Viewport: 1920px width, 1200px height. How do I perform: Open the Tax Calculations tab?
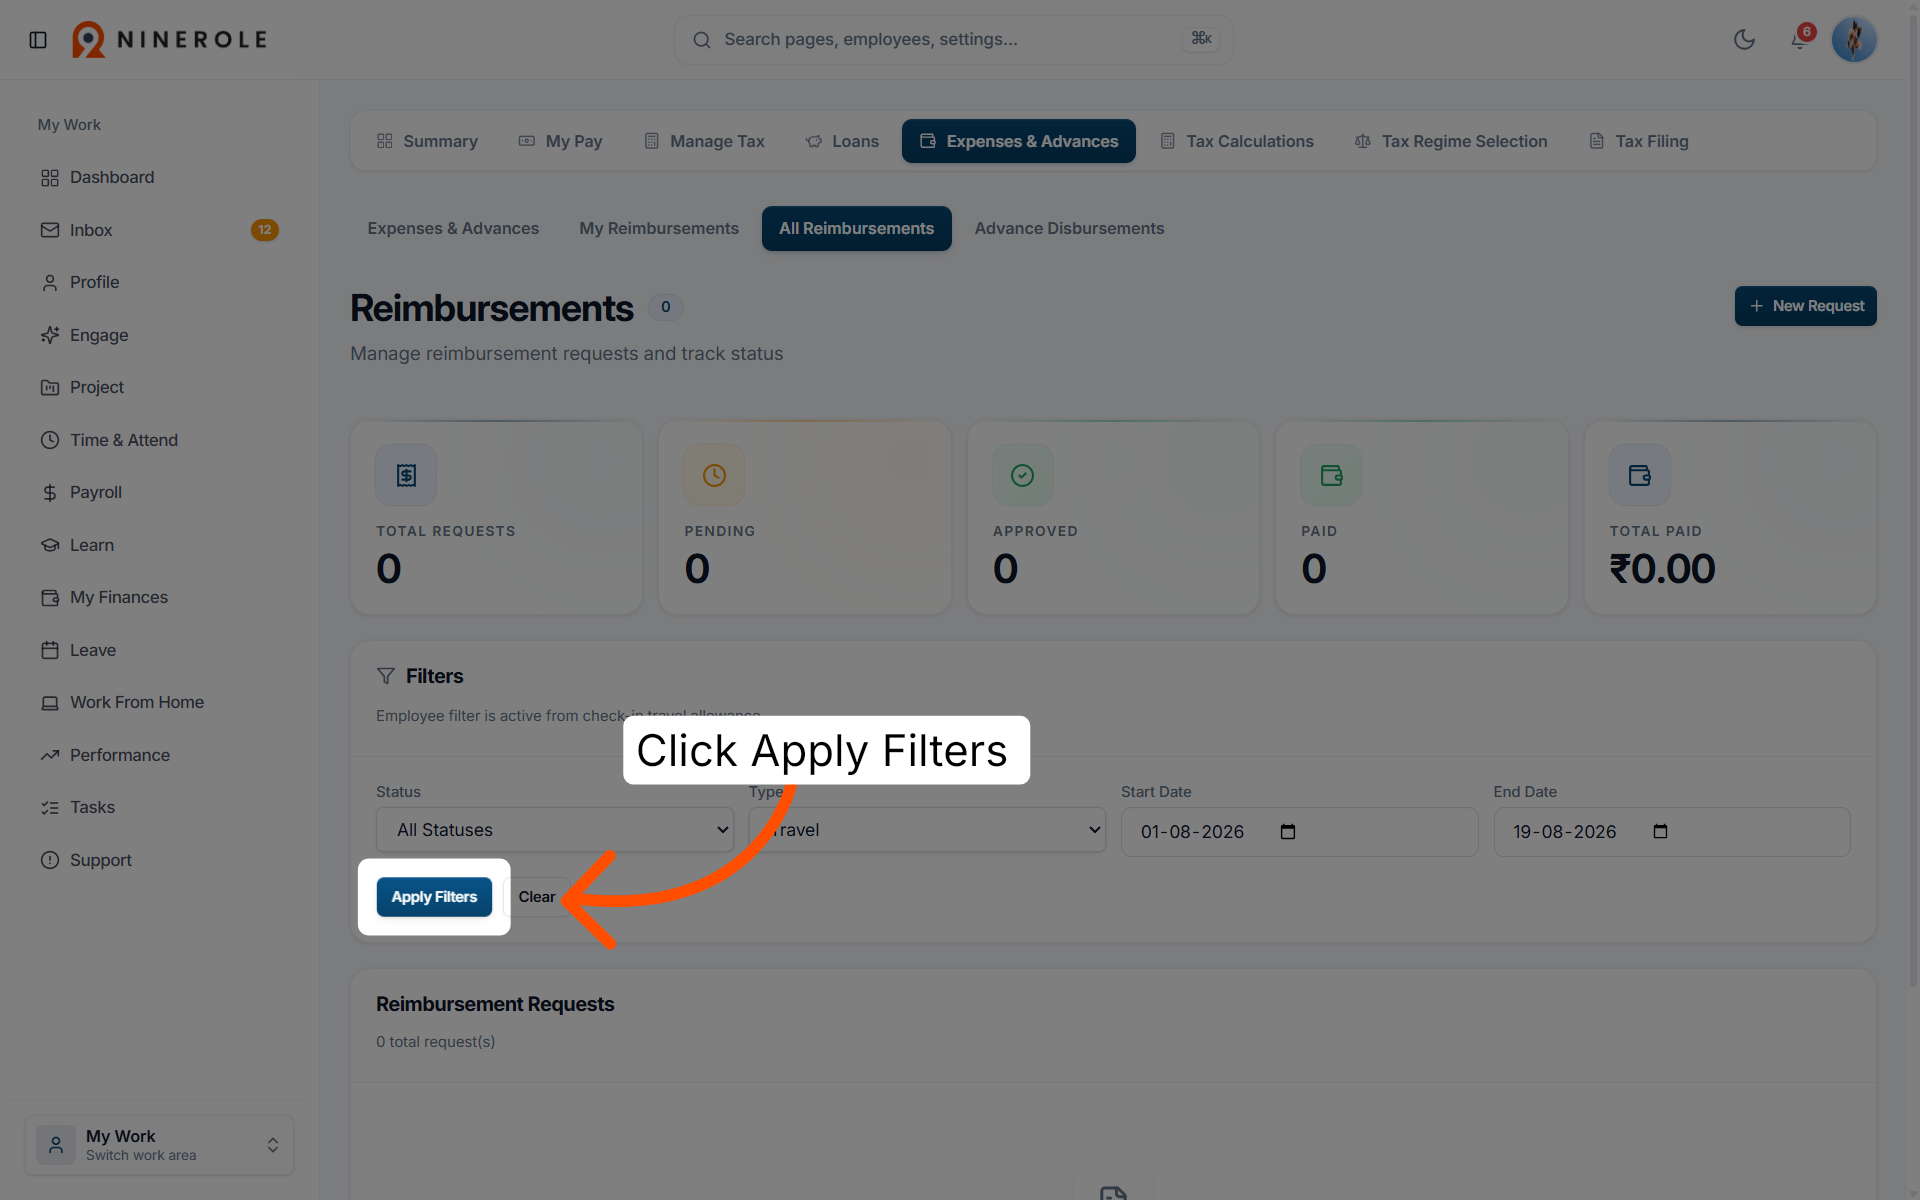[1237, 141]
